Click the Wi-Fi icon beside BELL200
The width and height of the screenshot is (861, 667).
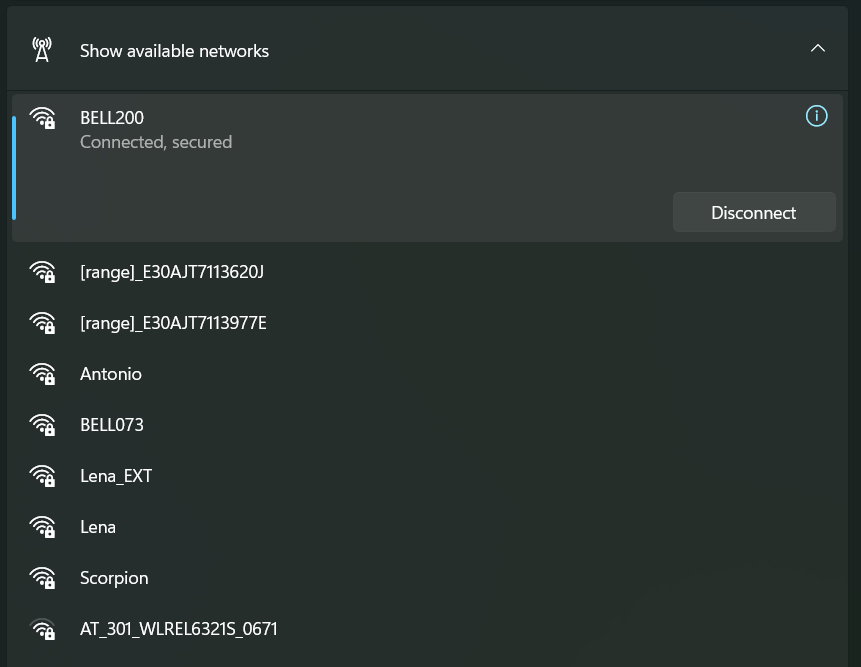(x=43, y=118)
